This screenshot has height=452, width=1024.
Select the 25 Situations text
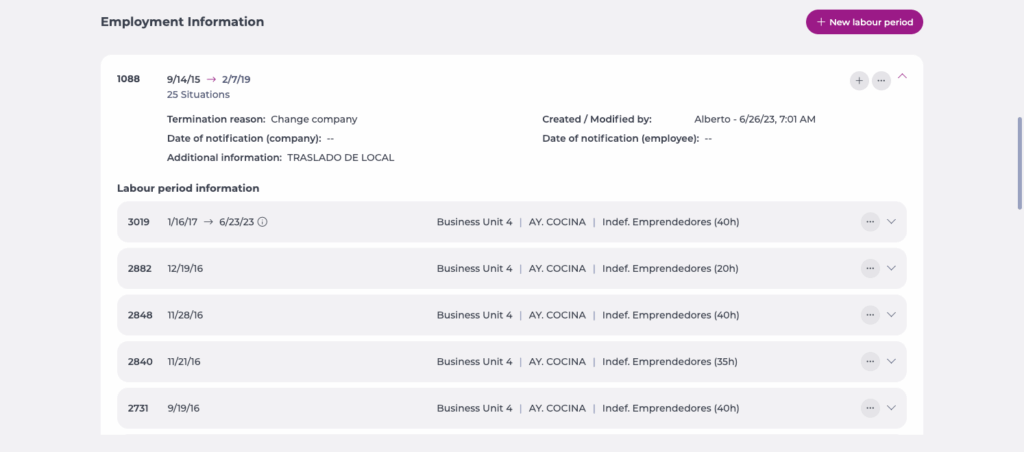coord(198,95)
